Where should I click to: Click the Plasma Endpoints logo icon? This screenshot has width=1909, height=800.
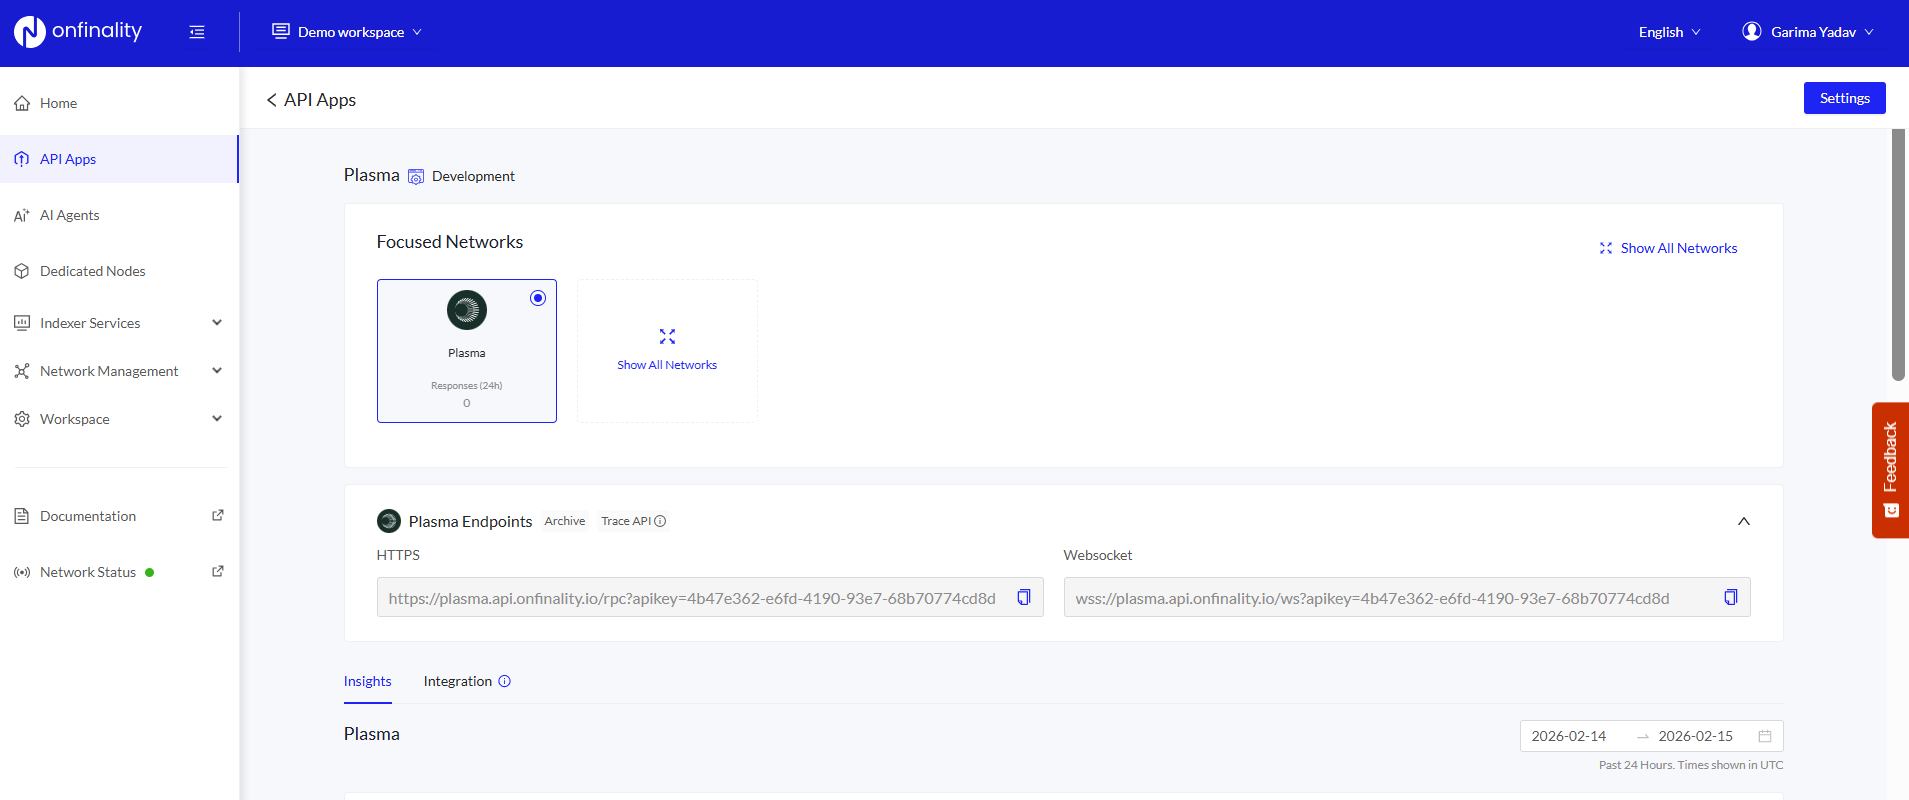pos(389,521)
